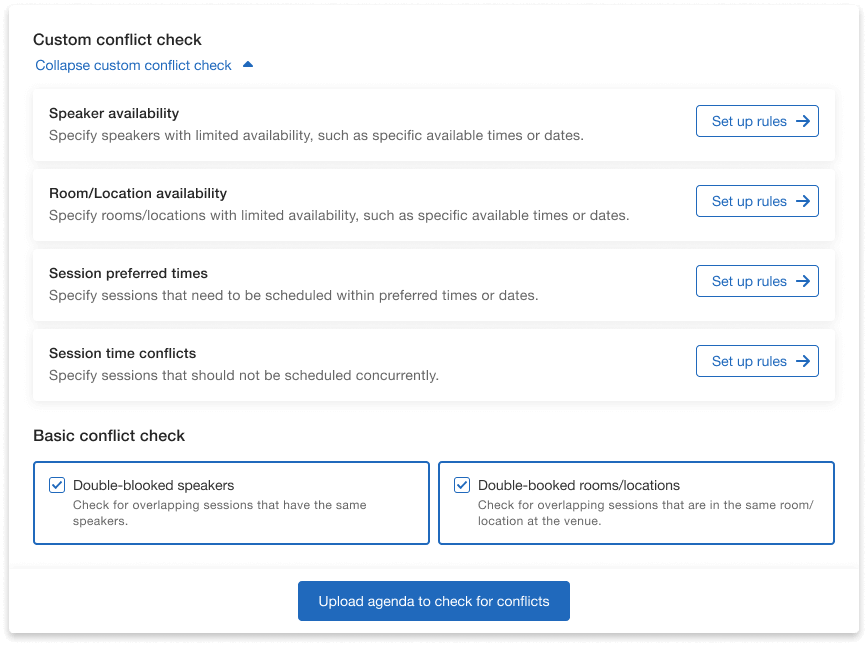Click the Room/Location availability row title
868x646 pixels.
pos(138,193)
